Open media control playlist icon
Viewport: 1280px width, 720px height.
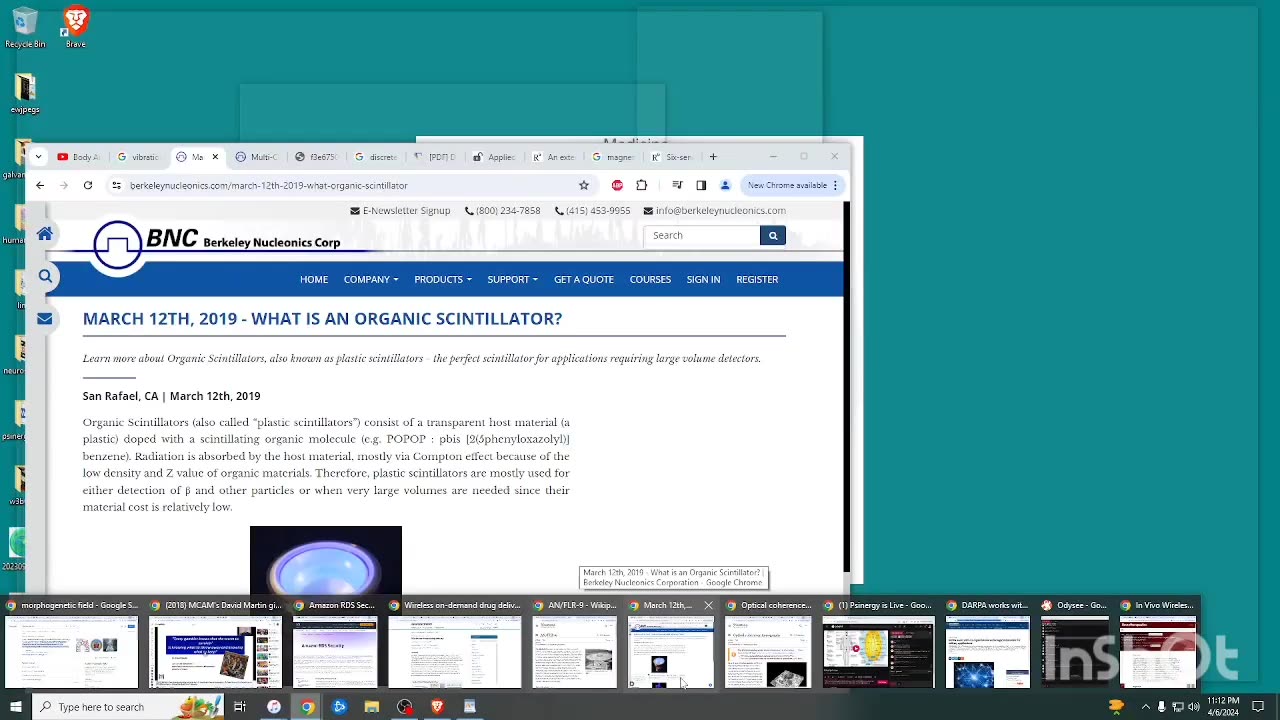point(677,185)
